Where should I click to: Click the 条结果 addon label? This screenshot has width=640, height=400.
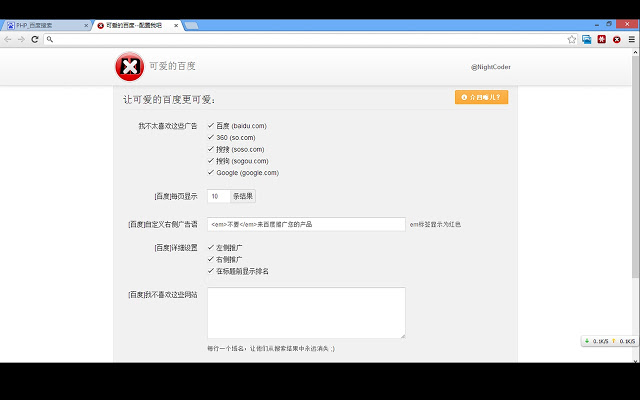[243, 196]
